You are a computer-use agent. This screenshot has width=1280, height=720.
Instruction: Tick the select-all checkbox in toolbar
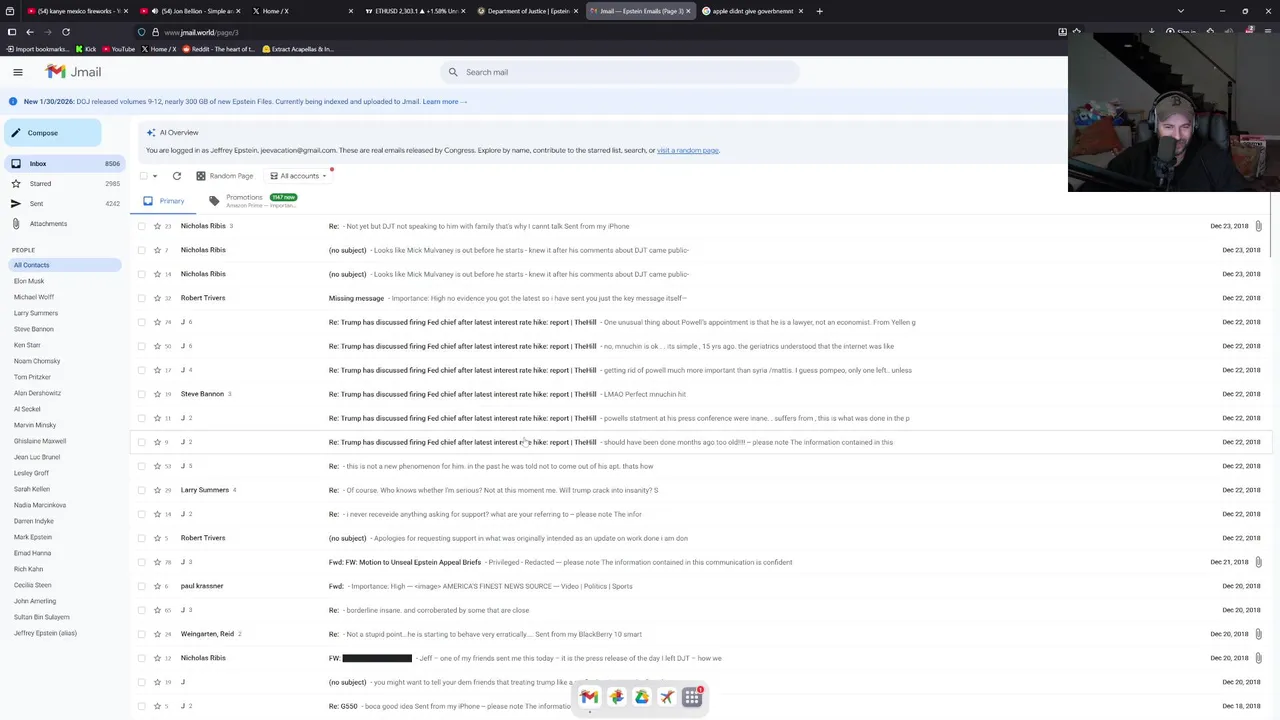(x=143, y=176)
